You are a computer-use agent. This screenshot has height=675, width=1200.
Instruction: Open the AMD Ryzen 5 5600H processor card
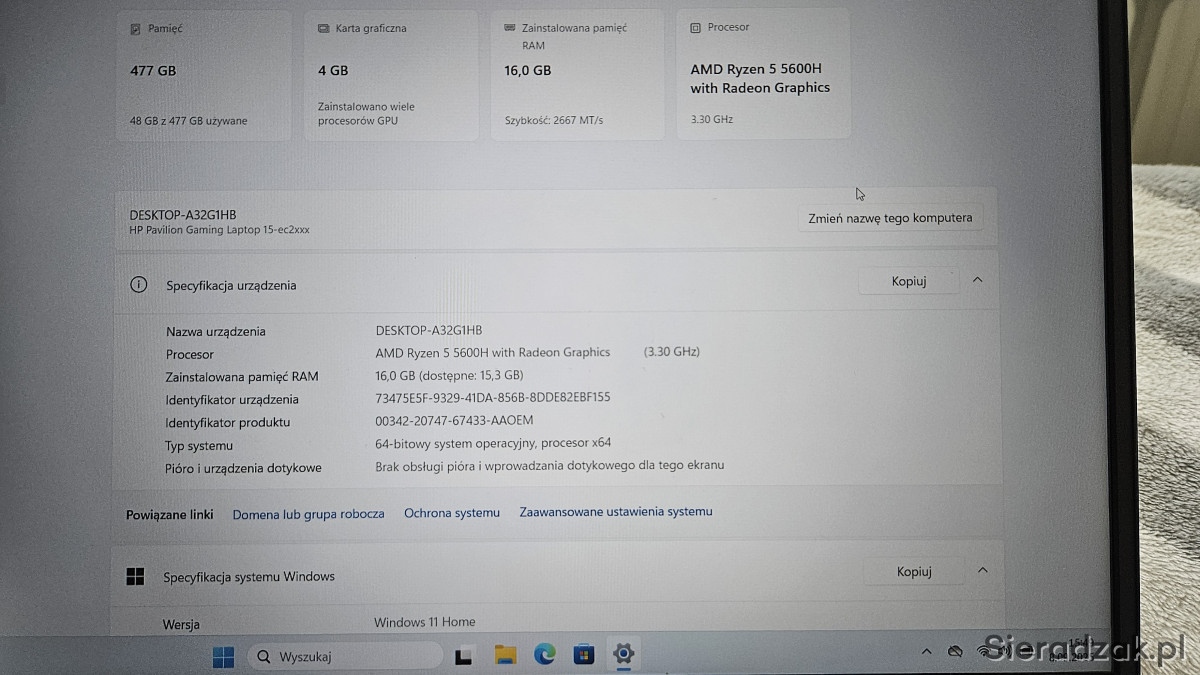point(763,73)
